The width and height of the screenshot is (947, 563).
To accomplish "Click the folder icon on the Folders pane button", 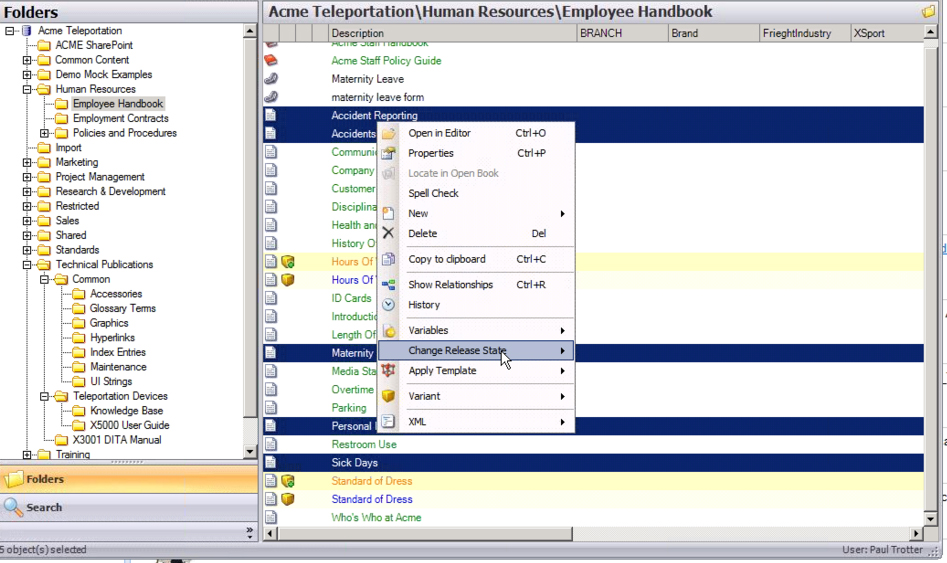I will pos(13,479).
